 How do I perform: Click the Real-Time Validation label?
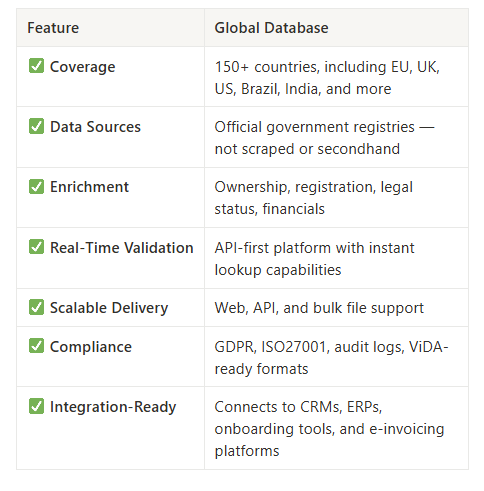tap(122, 248)
